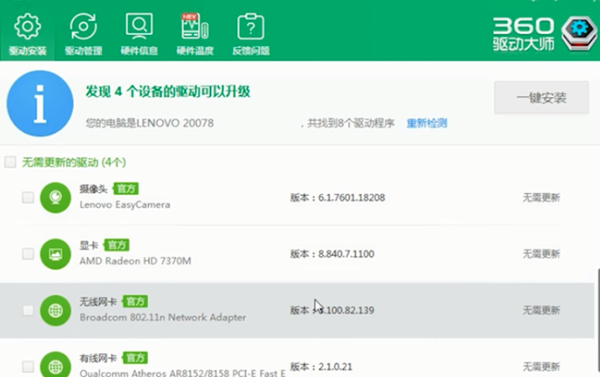Click the 重新检测 link
This screenshot has width=600, height=377.
pyautogui.click(x=427, y=123)
